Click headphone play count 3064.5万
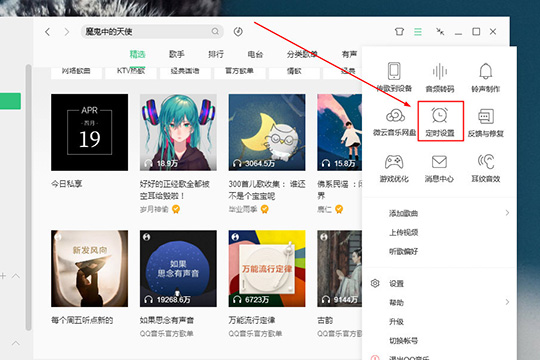Viewport: 540px width, 360px height. [254, 163]
